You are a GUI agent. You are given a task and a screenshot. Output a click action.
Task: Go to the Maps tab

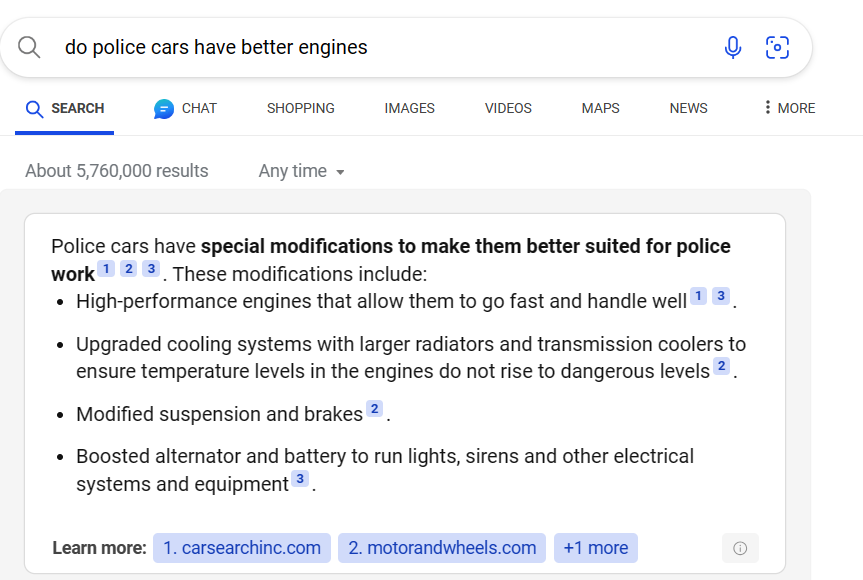(600, 108)
